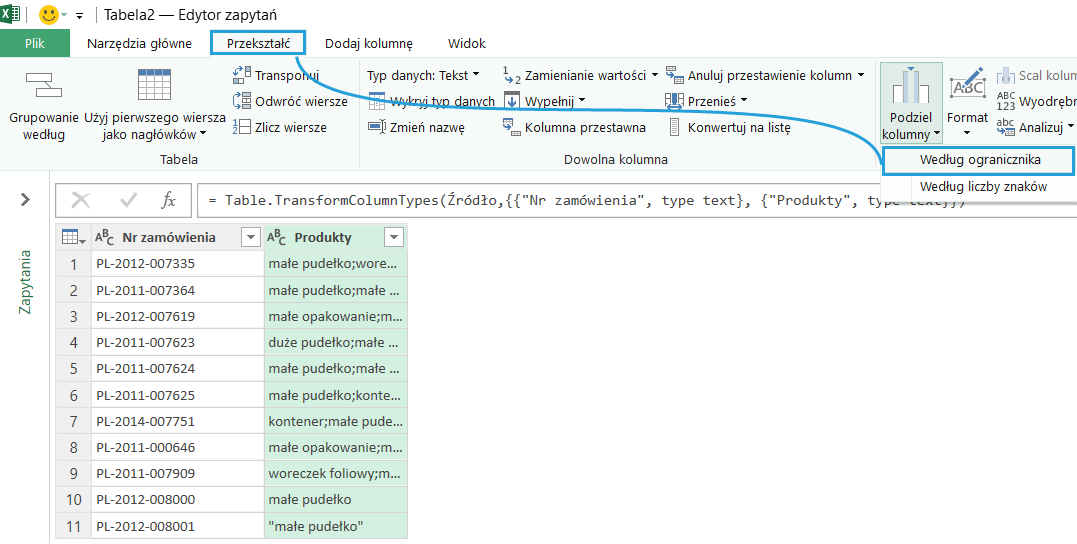The height and width of the screenshot is (544, 1077).
Task: Switch to the Dodaj kolumnę tab
Action: (368, 43)
